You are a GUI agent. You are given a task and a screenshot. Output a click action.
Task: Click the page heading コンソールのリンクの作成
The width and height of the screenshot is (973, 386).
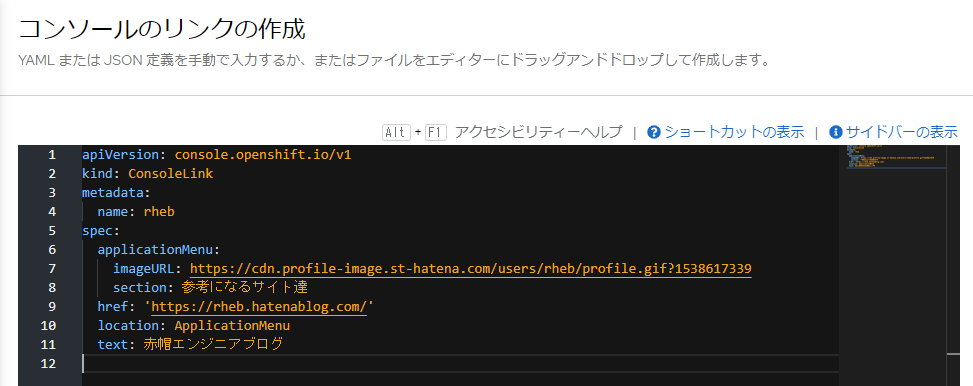[162, 29]
